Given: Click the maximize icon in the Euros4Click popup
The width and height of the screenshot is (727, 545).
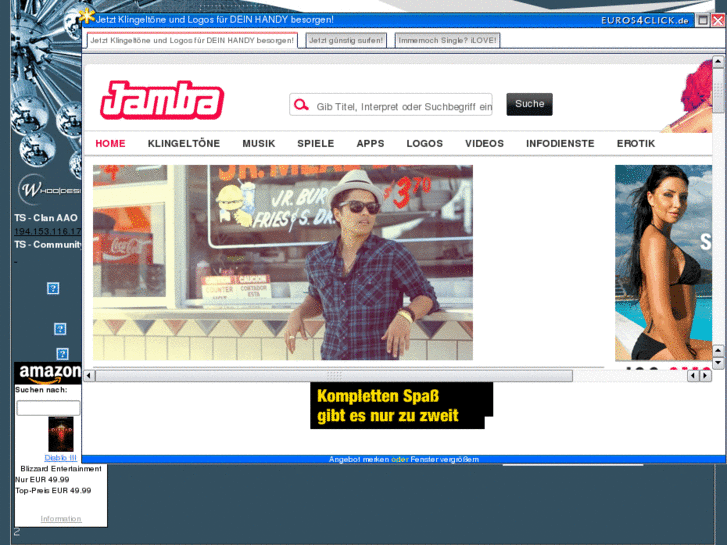Looking at the screenshot, I should (703, 20).
